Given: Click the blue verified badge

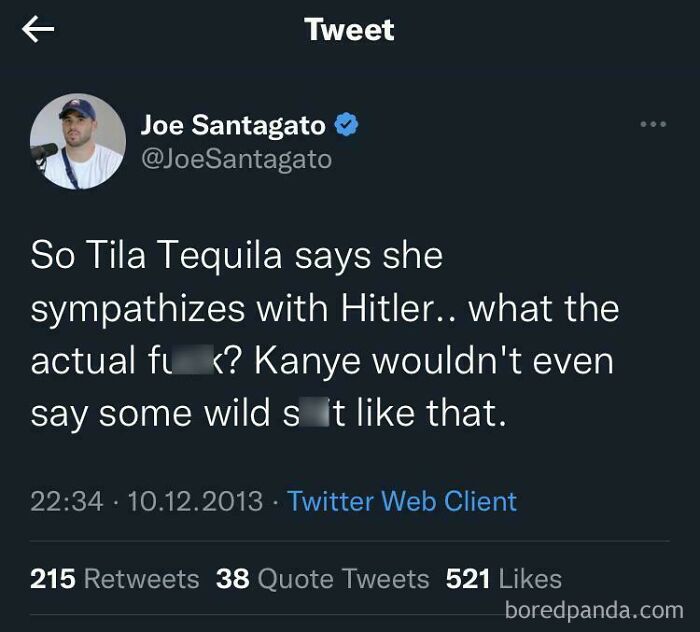Looking at the screenshot, I should click(x=346, y=125).
